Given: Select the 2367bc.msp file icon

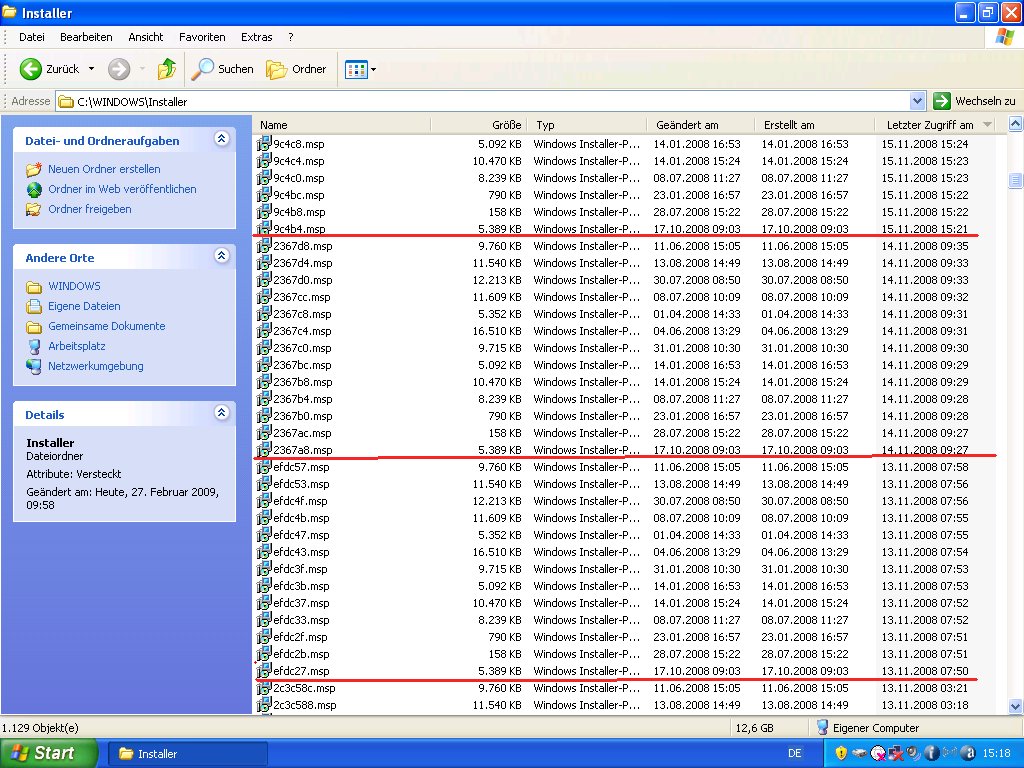Looking at the screenshot, I should tap(264, 364).
